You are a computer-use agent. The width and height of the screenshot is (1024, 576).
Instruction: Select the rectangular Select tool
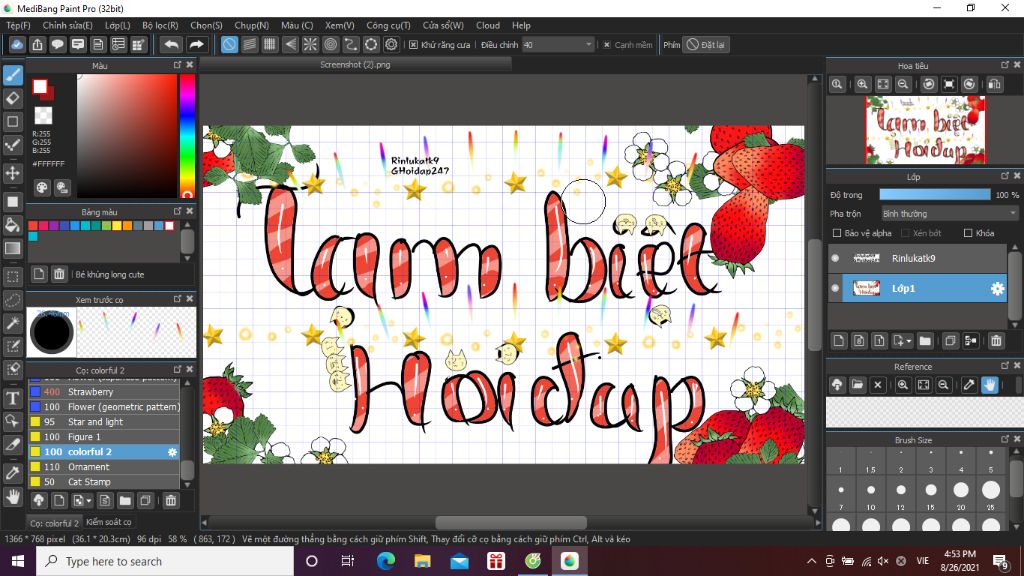(12, 276)
